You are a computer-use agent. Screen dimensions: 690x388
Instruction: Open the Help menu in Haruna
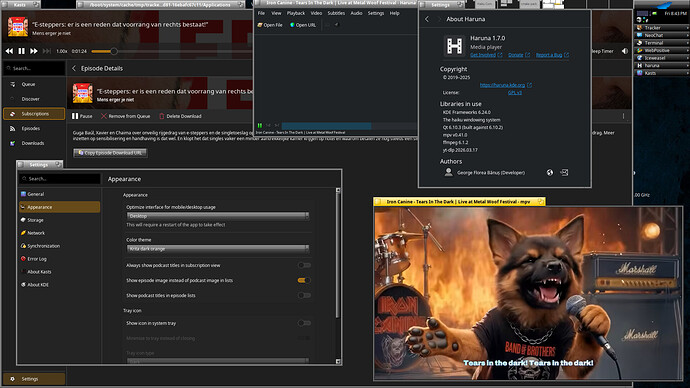[x=395, y=13]
